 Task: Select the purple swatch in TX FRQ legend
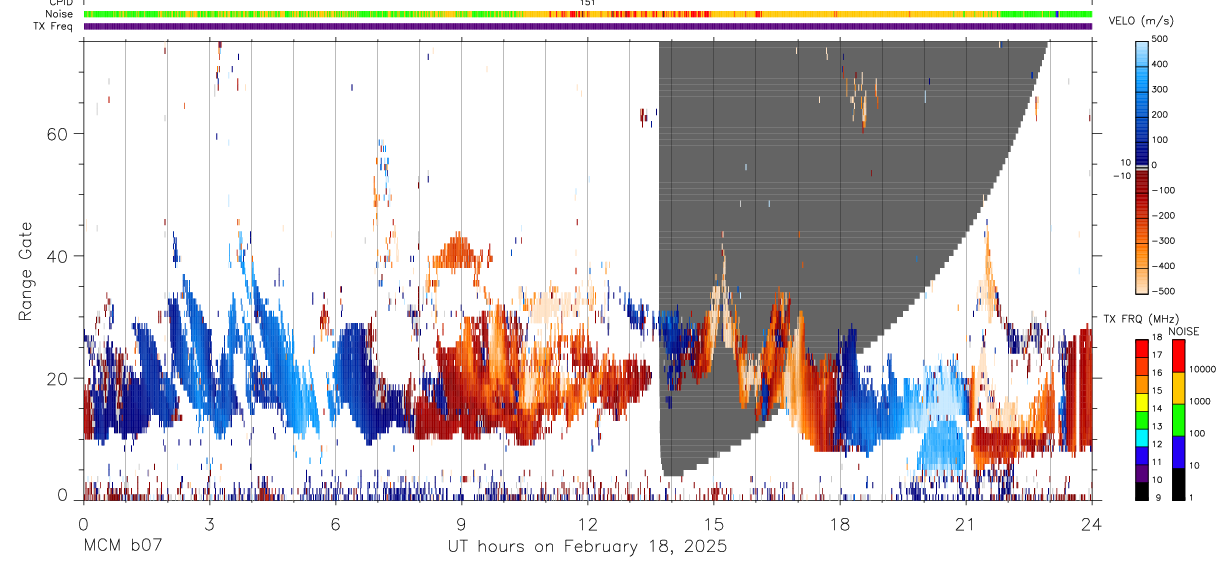click(1141, 473)
